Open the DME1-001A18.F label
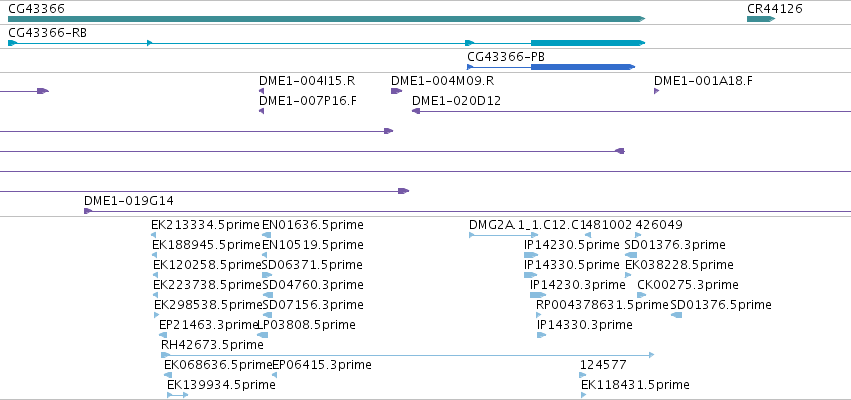 pyautogui.click(x=703, y=81)
